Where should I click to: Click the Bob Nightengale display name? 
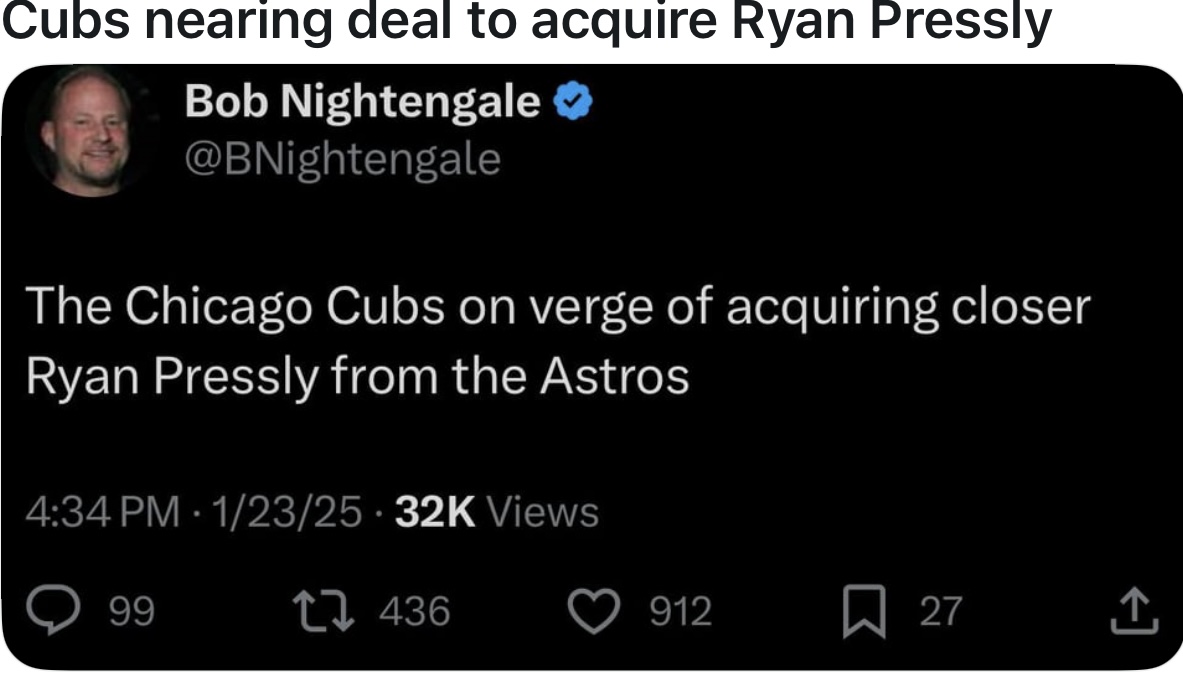(363, 101)
